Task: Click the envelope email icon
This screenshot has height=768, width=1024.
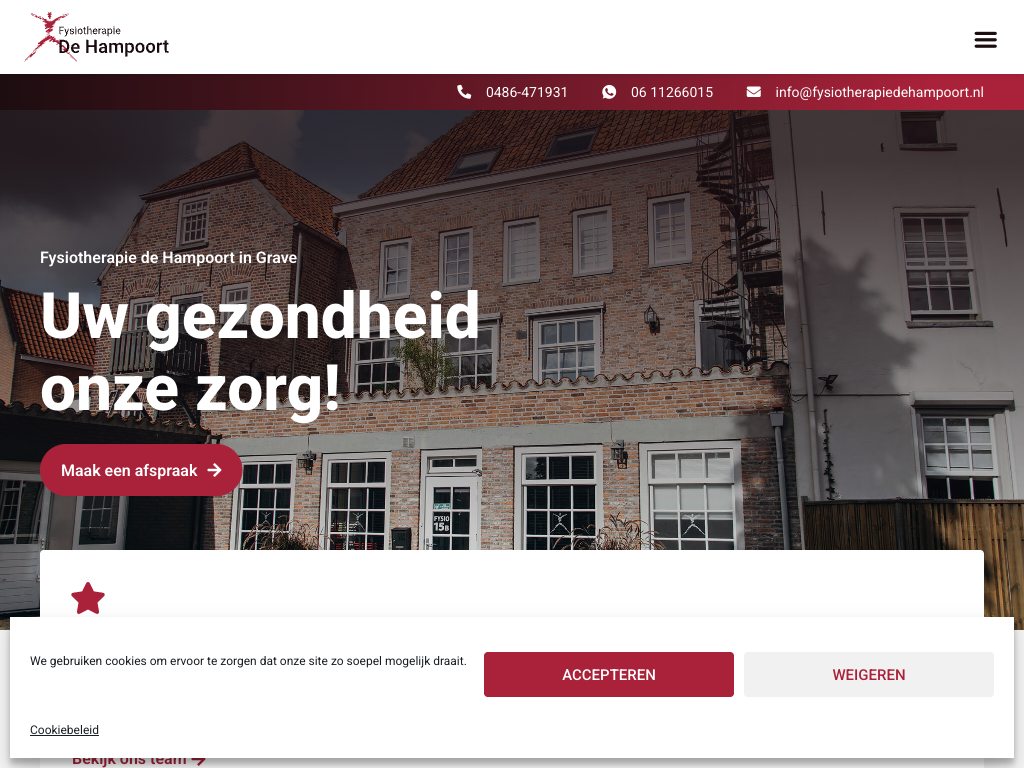Action: pyautogui.click(x=754, y=92)
